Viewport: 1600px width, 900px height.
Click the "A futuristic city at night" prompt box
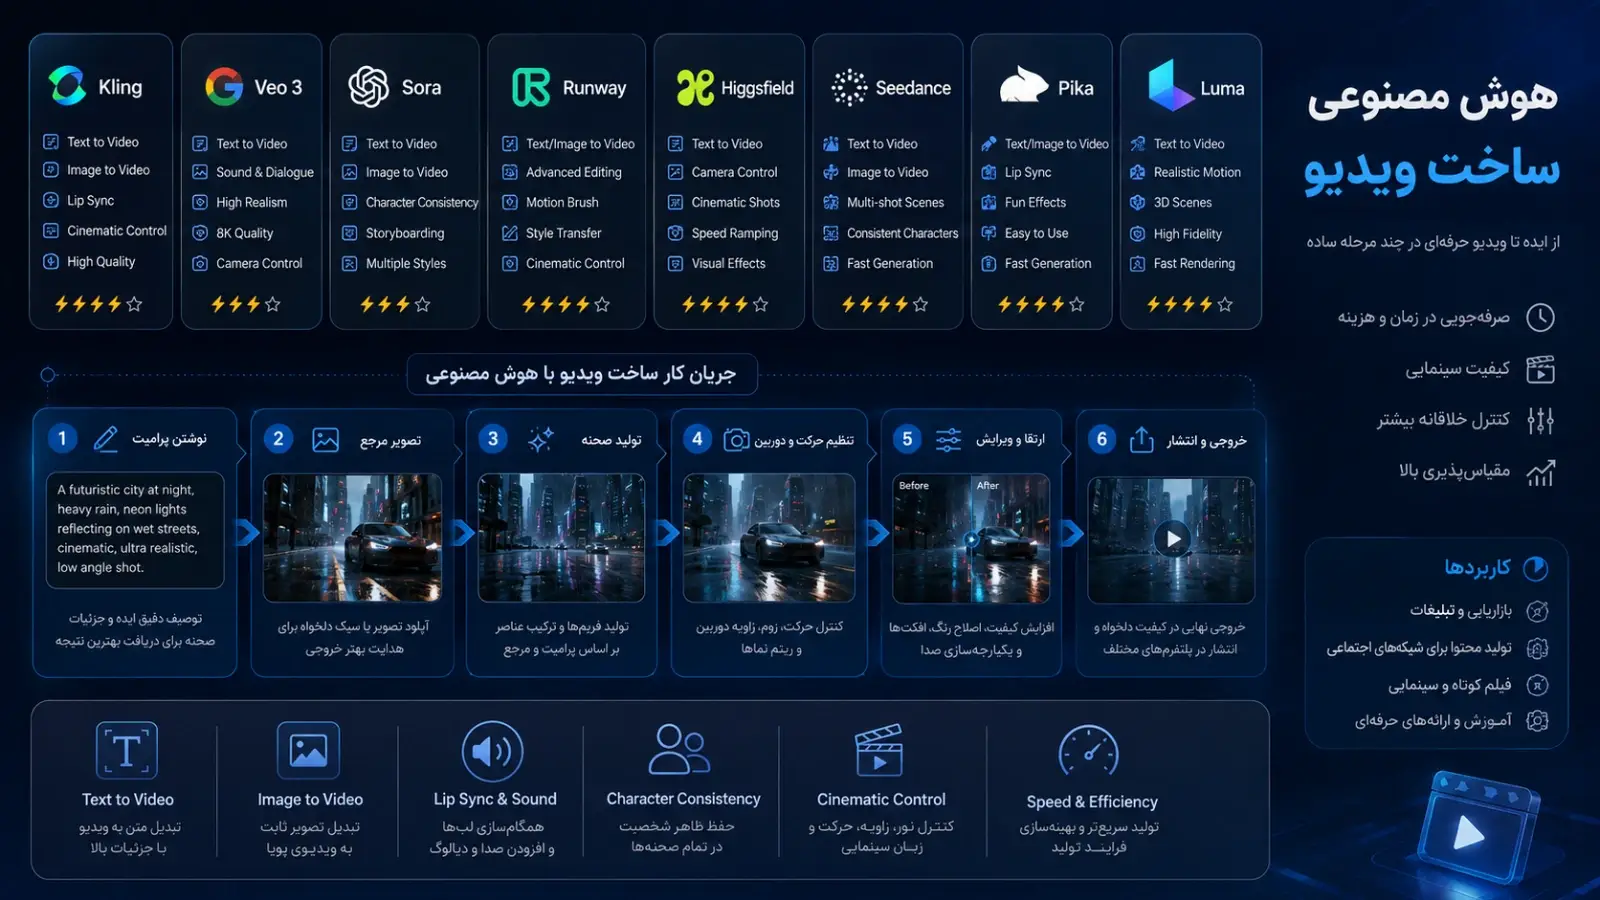(x=135, y=529)
